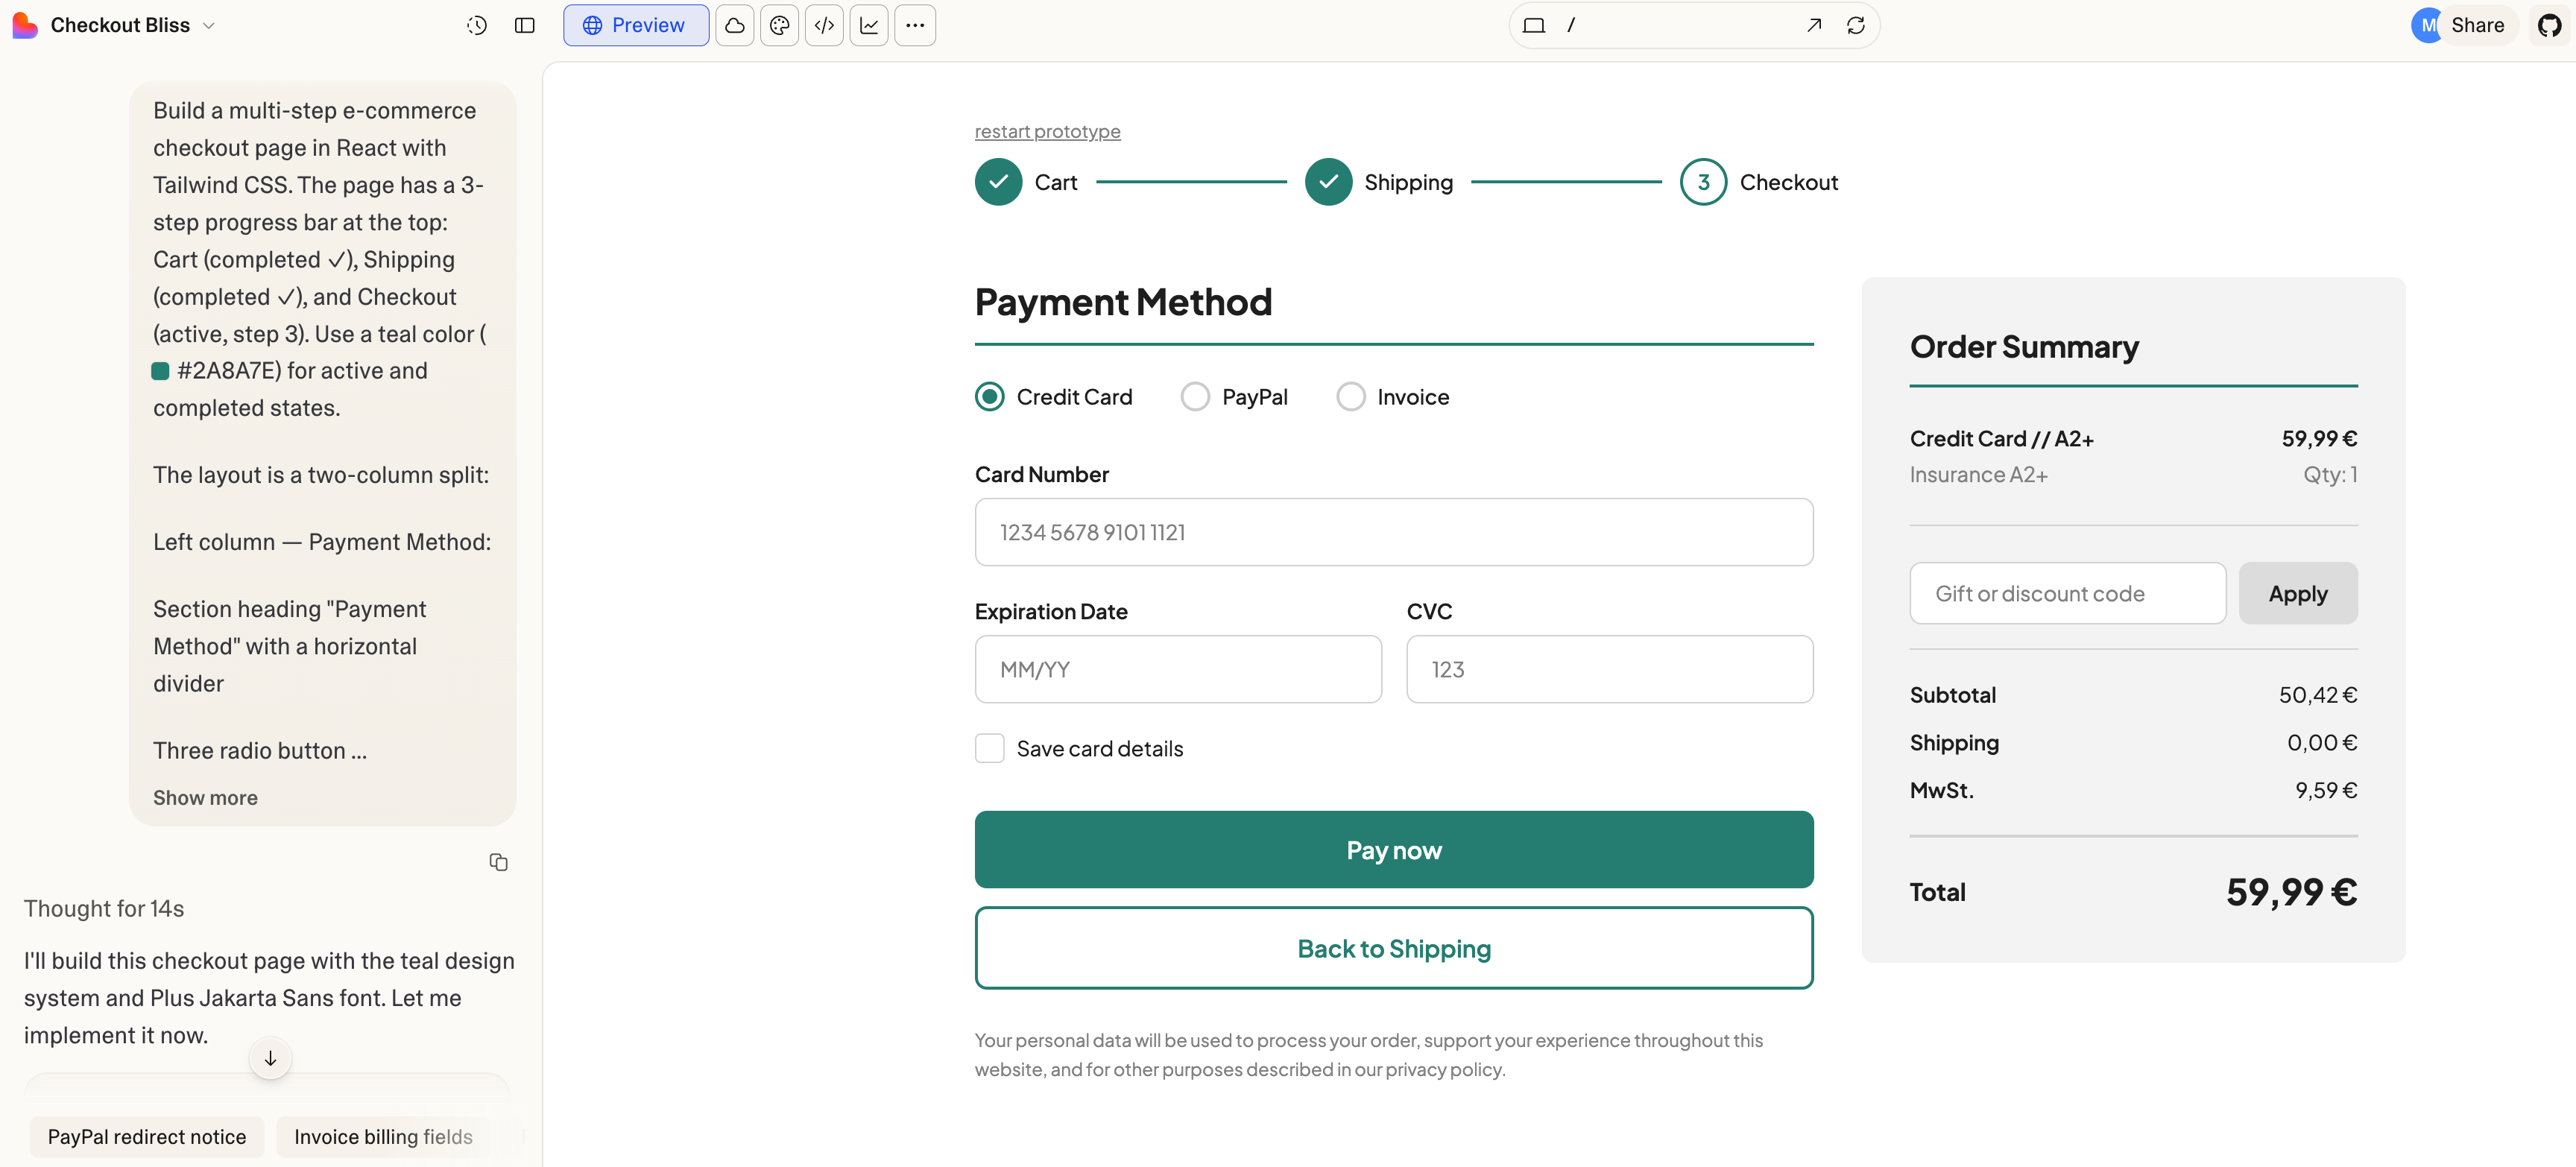Open the cloud deployment options
2576x1167 pixels.
(x=735, y=25)
